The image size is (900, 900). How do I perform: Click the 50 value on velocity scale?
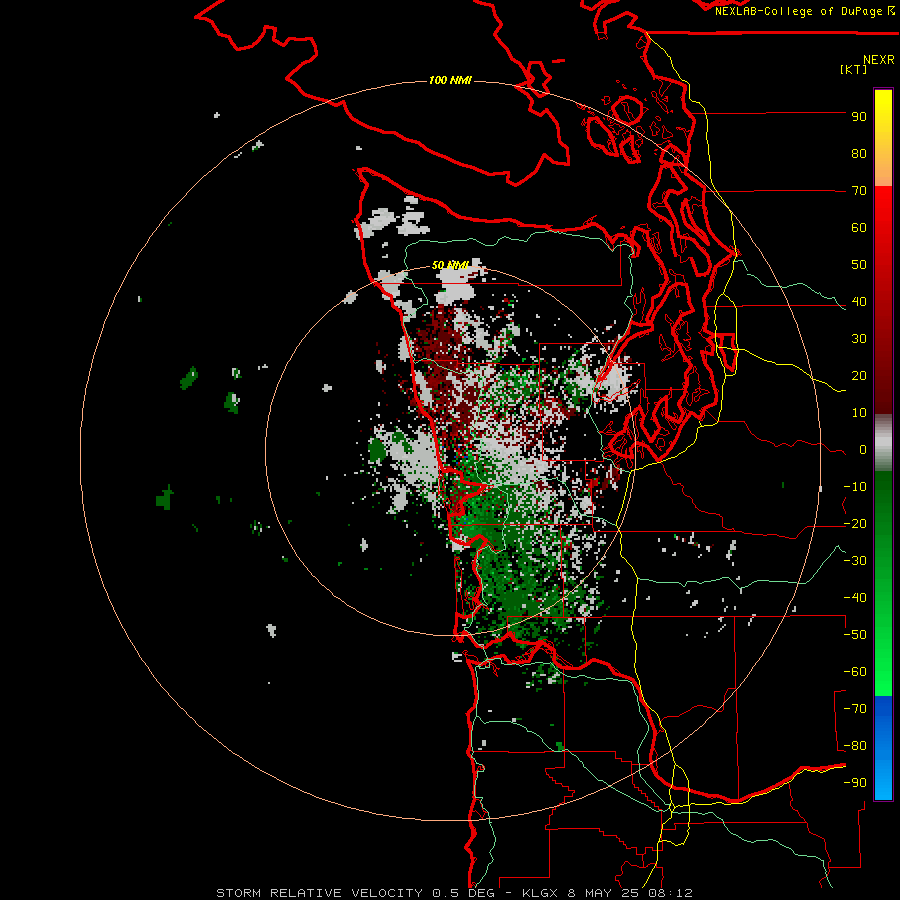[859, 265]
